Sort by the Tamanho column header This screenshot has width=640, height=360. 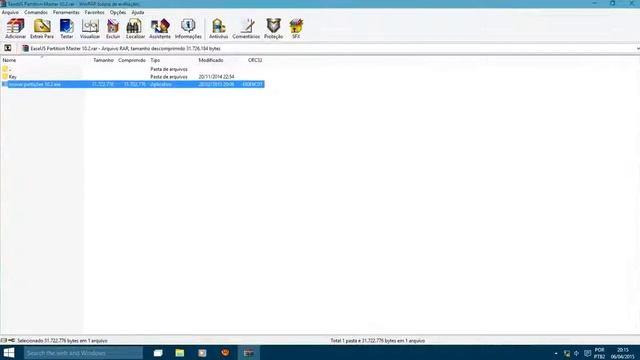[103, 60]
